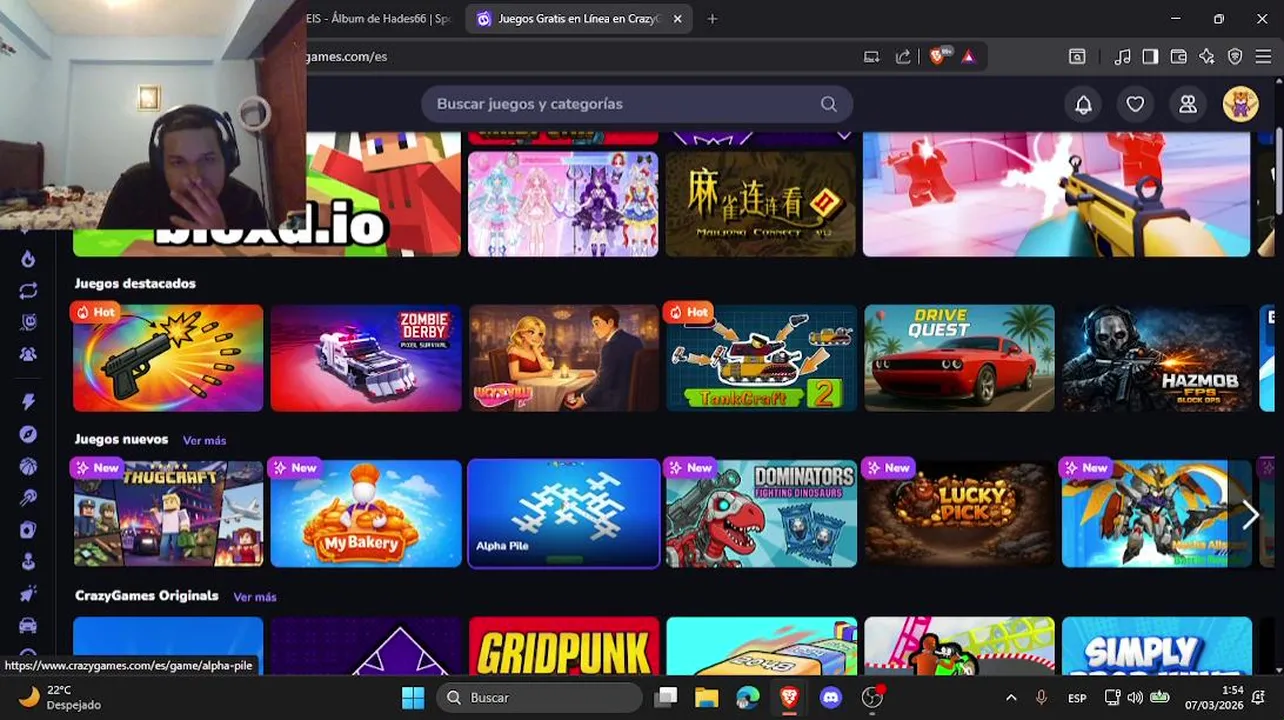Open the music playlist icon in toolbar
Viewport: 1284px width, 720px height.
(x=1122, y=57)
